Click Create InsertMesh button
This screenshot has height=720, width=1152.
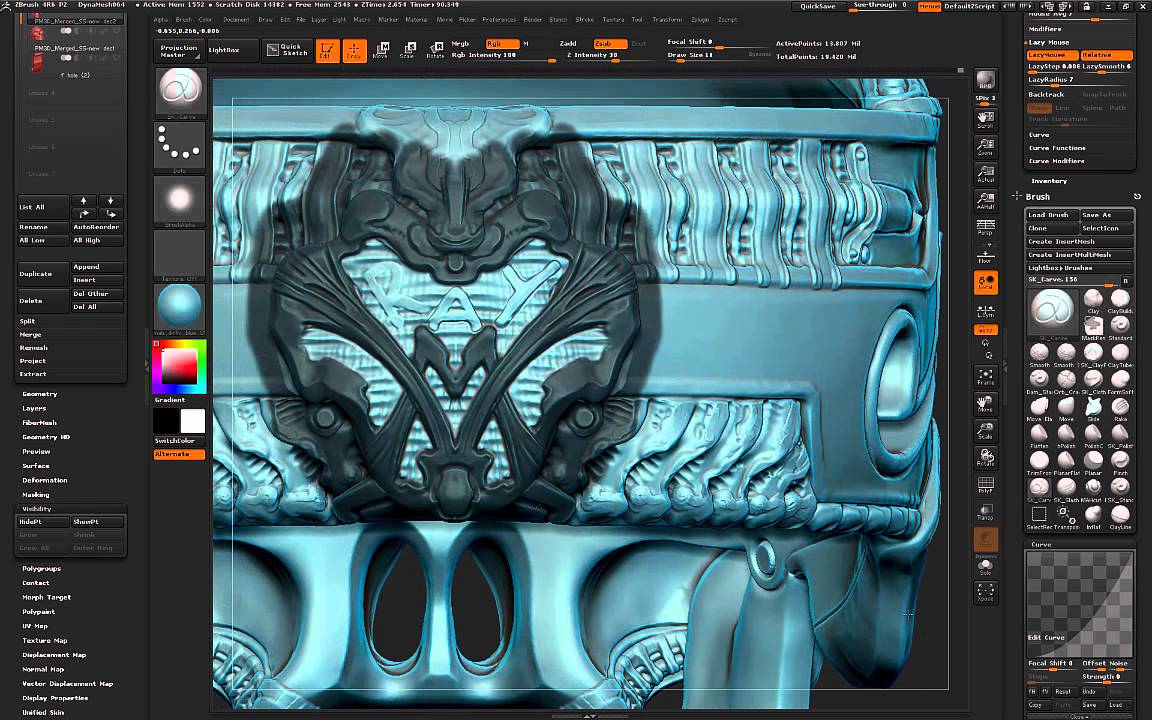click(1079, 242)
